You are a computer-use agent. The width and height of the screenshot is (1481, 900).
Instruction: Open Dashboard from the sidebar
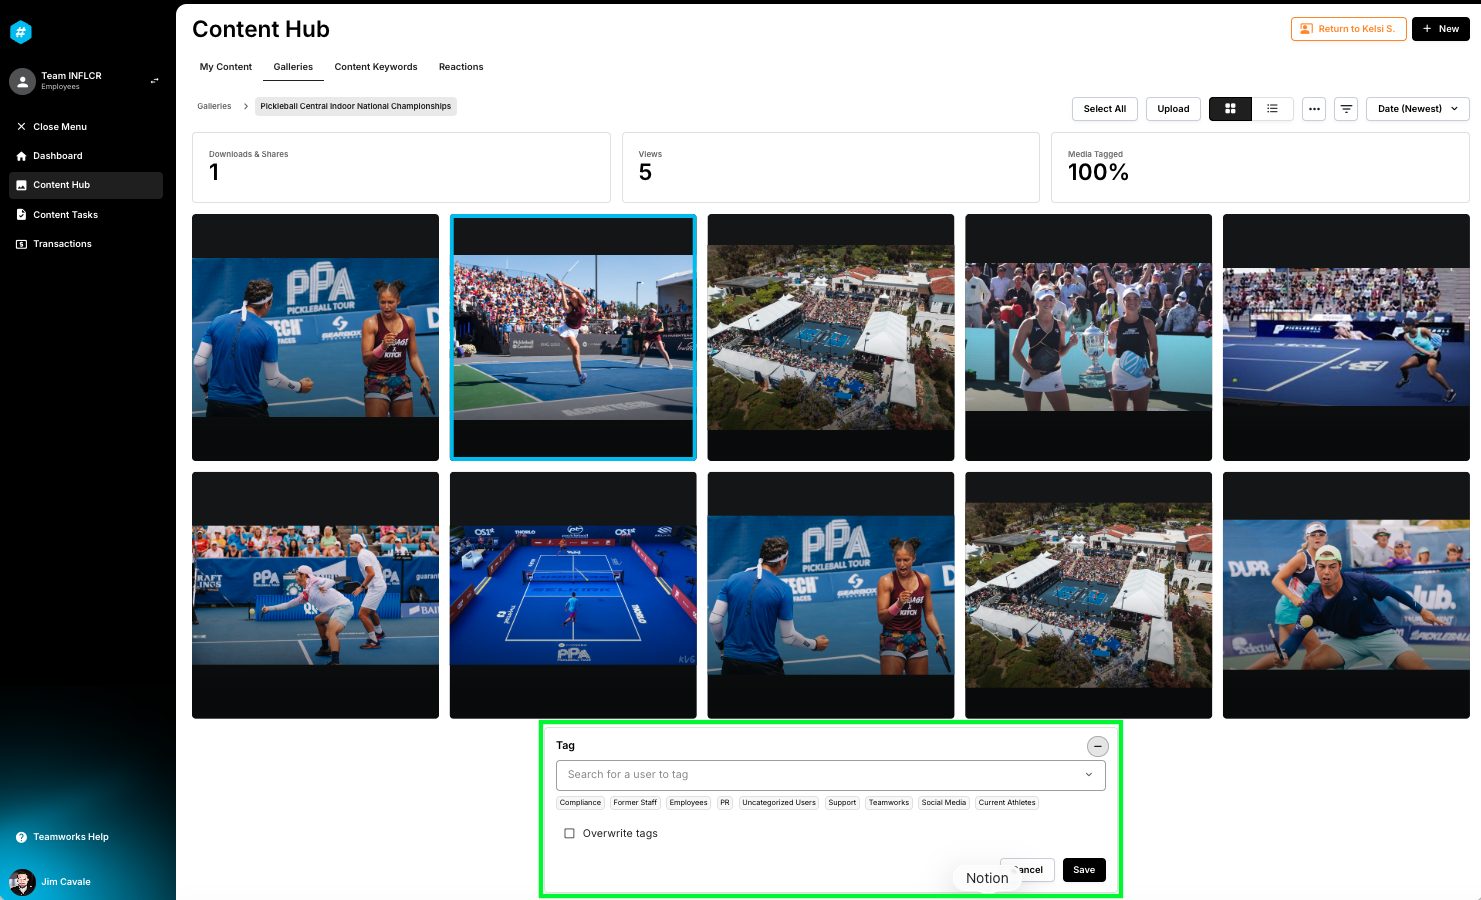(x=86, y=156)
